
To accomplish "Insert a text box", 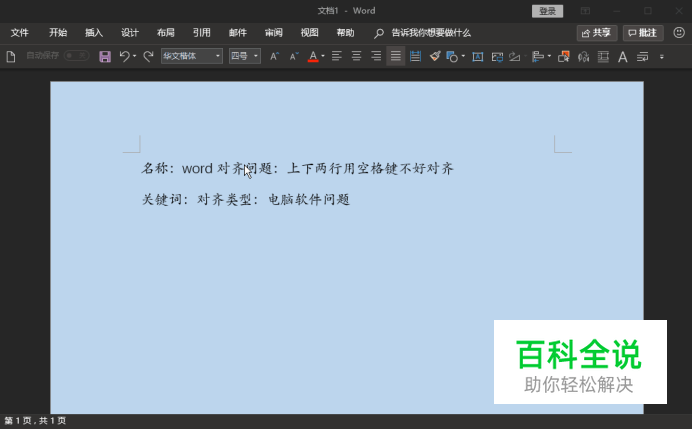I will pyautogui.click(x=478, y=56).
